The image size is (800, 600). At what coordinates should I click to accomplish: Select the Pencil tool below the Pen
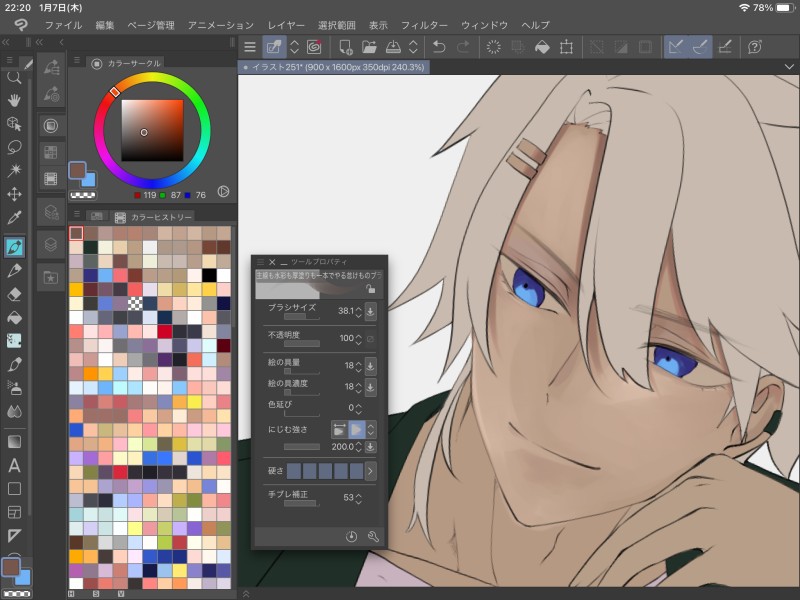(x=14, y=270)
